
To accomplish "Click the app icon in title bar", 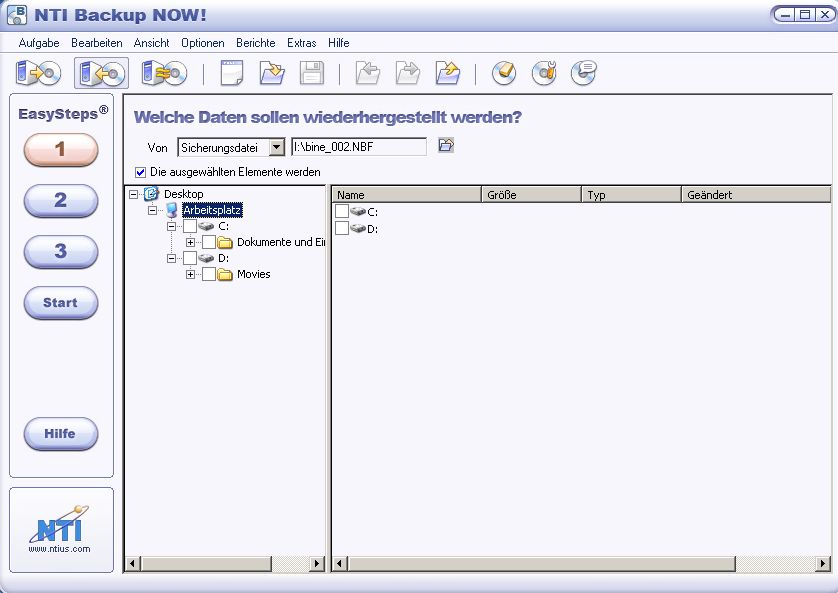I will click(17, 15).
